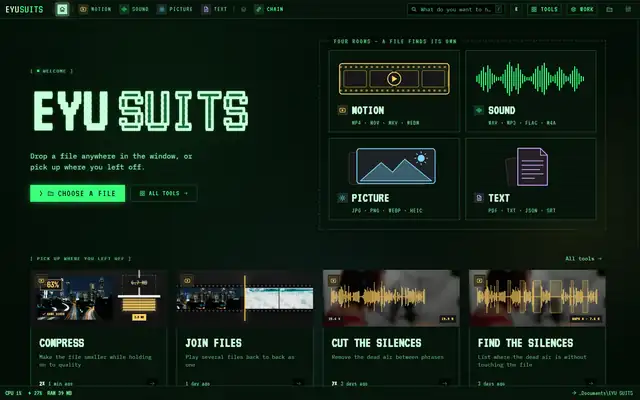Click the last icon right of the folder
The width and height of the screenshot is (640, 400).
(628, 9)
